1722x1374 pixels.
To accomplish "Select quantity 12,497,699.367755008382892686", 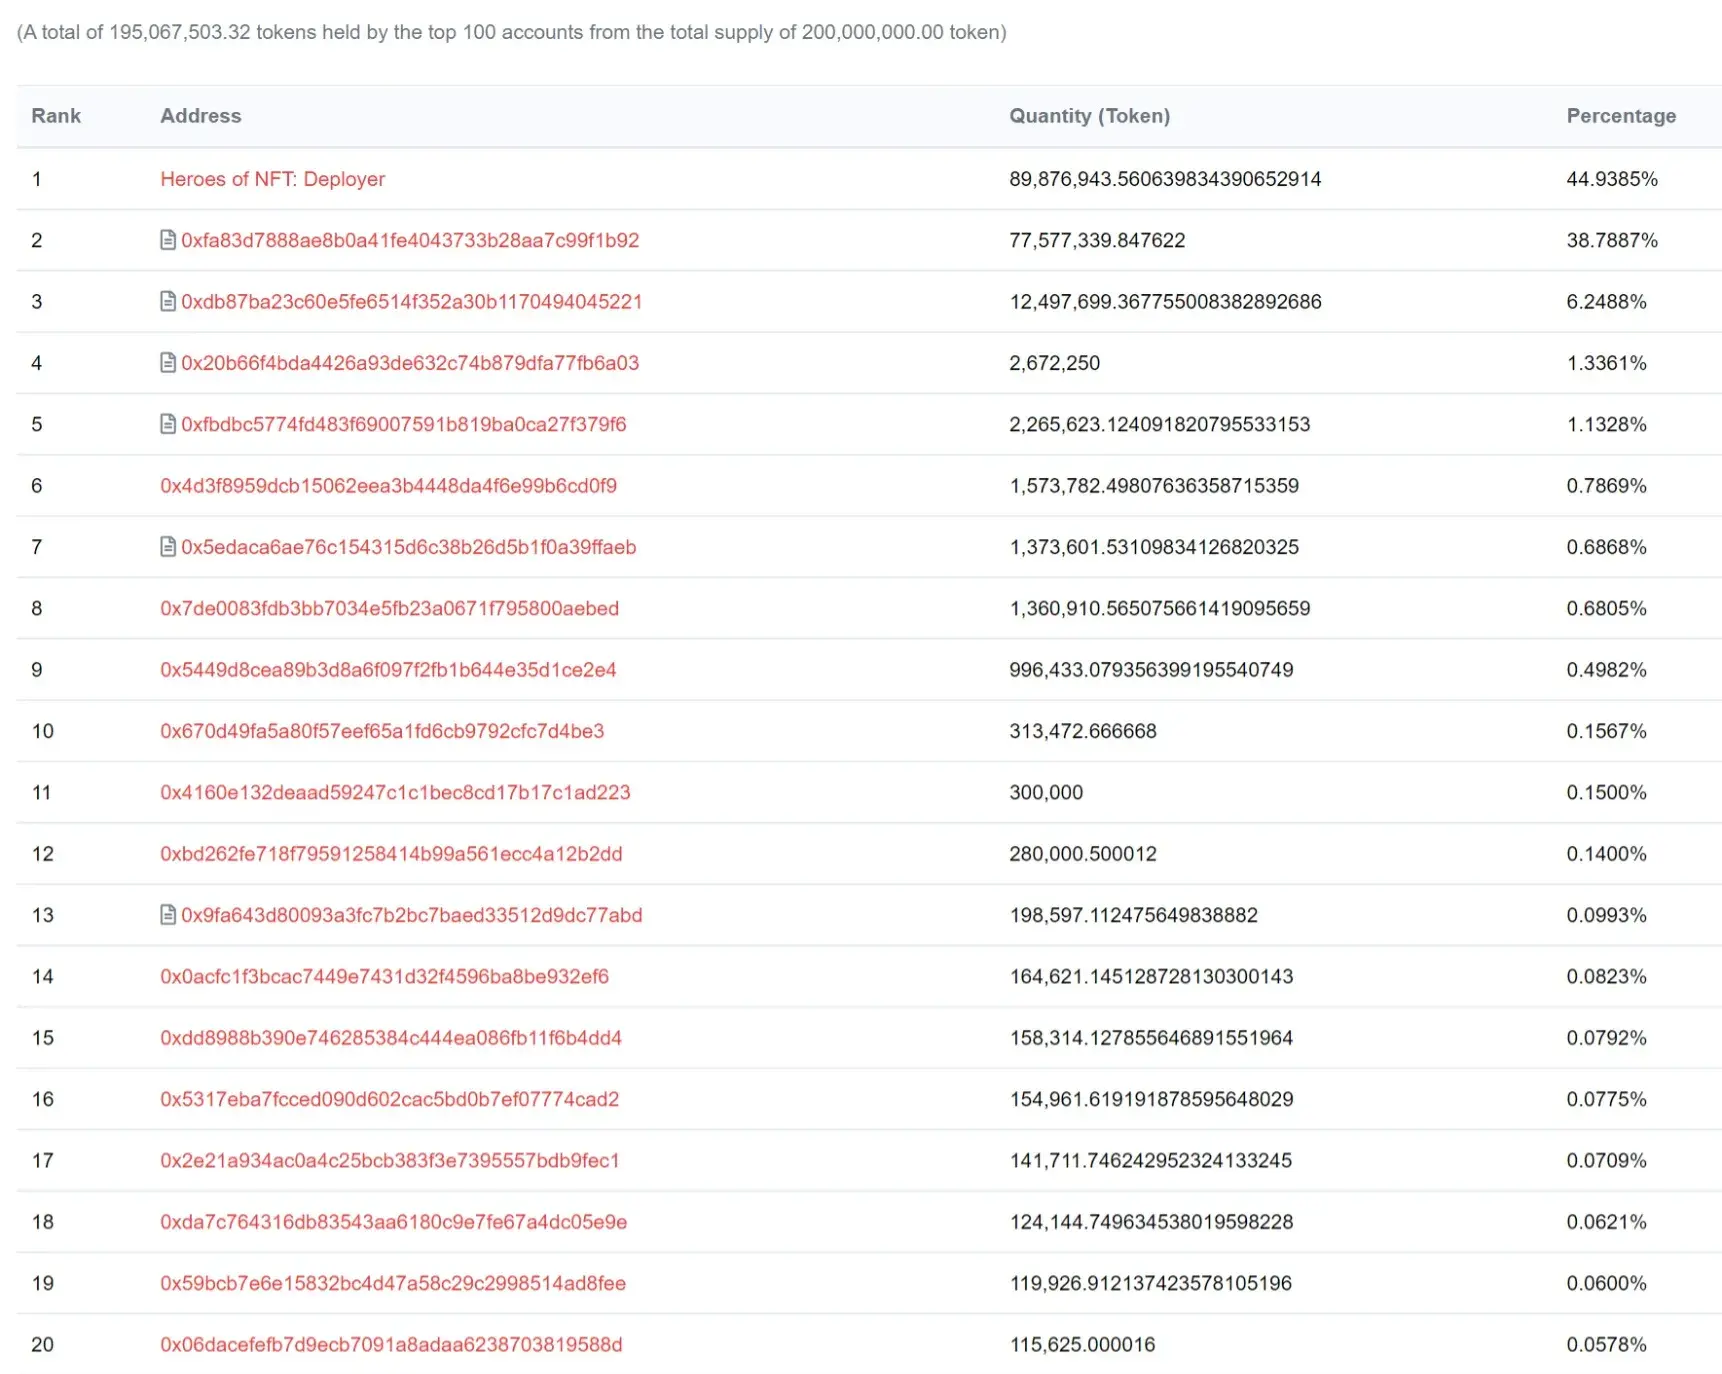I will tap(1165, 301).
